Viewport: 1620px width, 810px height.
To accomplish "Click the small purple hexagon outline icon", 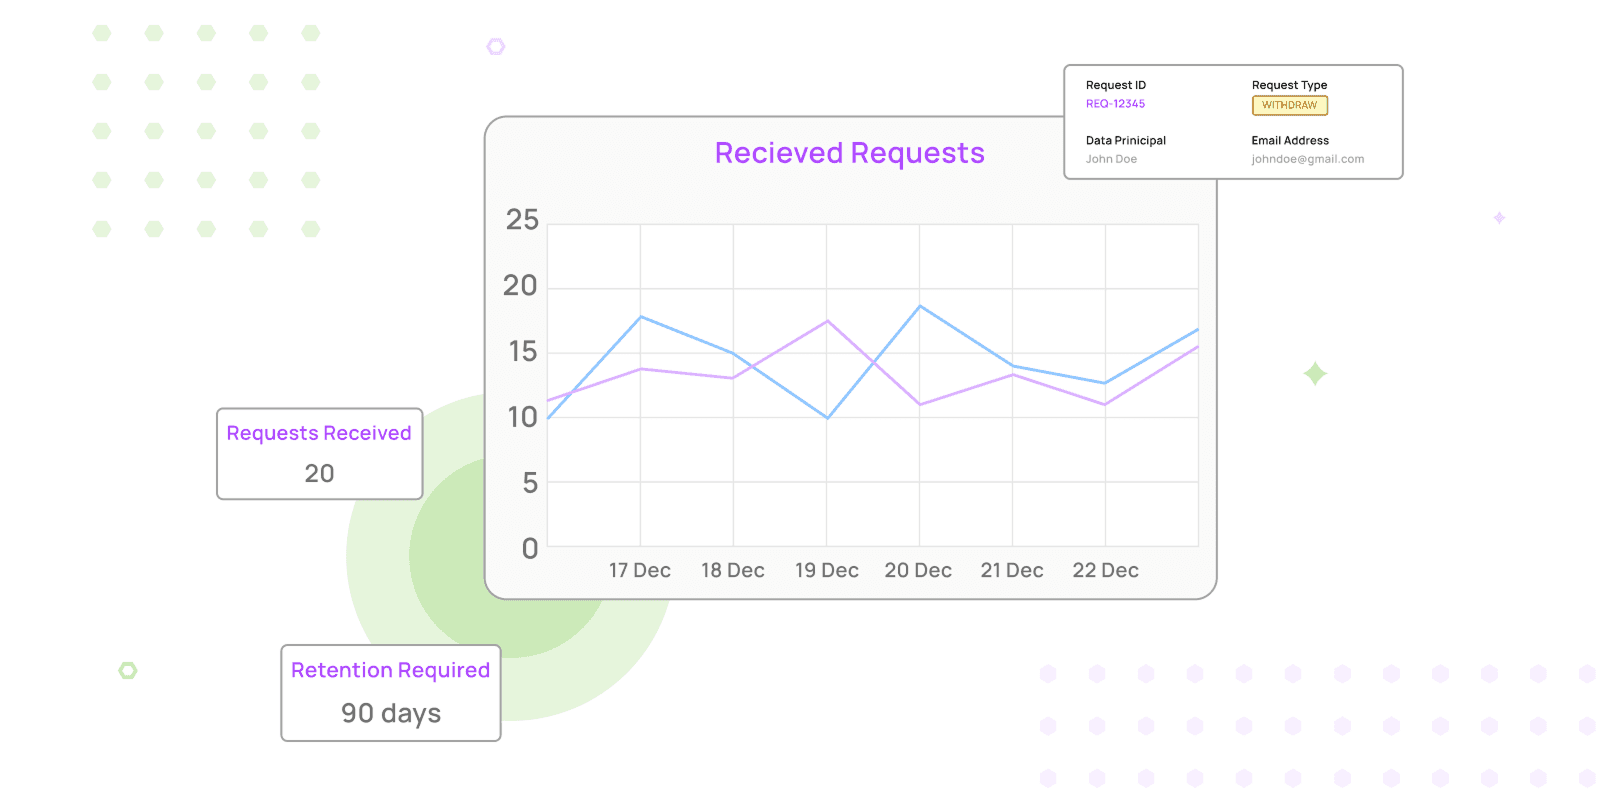I will tap(496, 47).
